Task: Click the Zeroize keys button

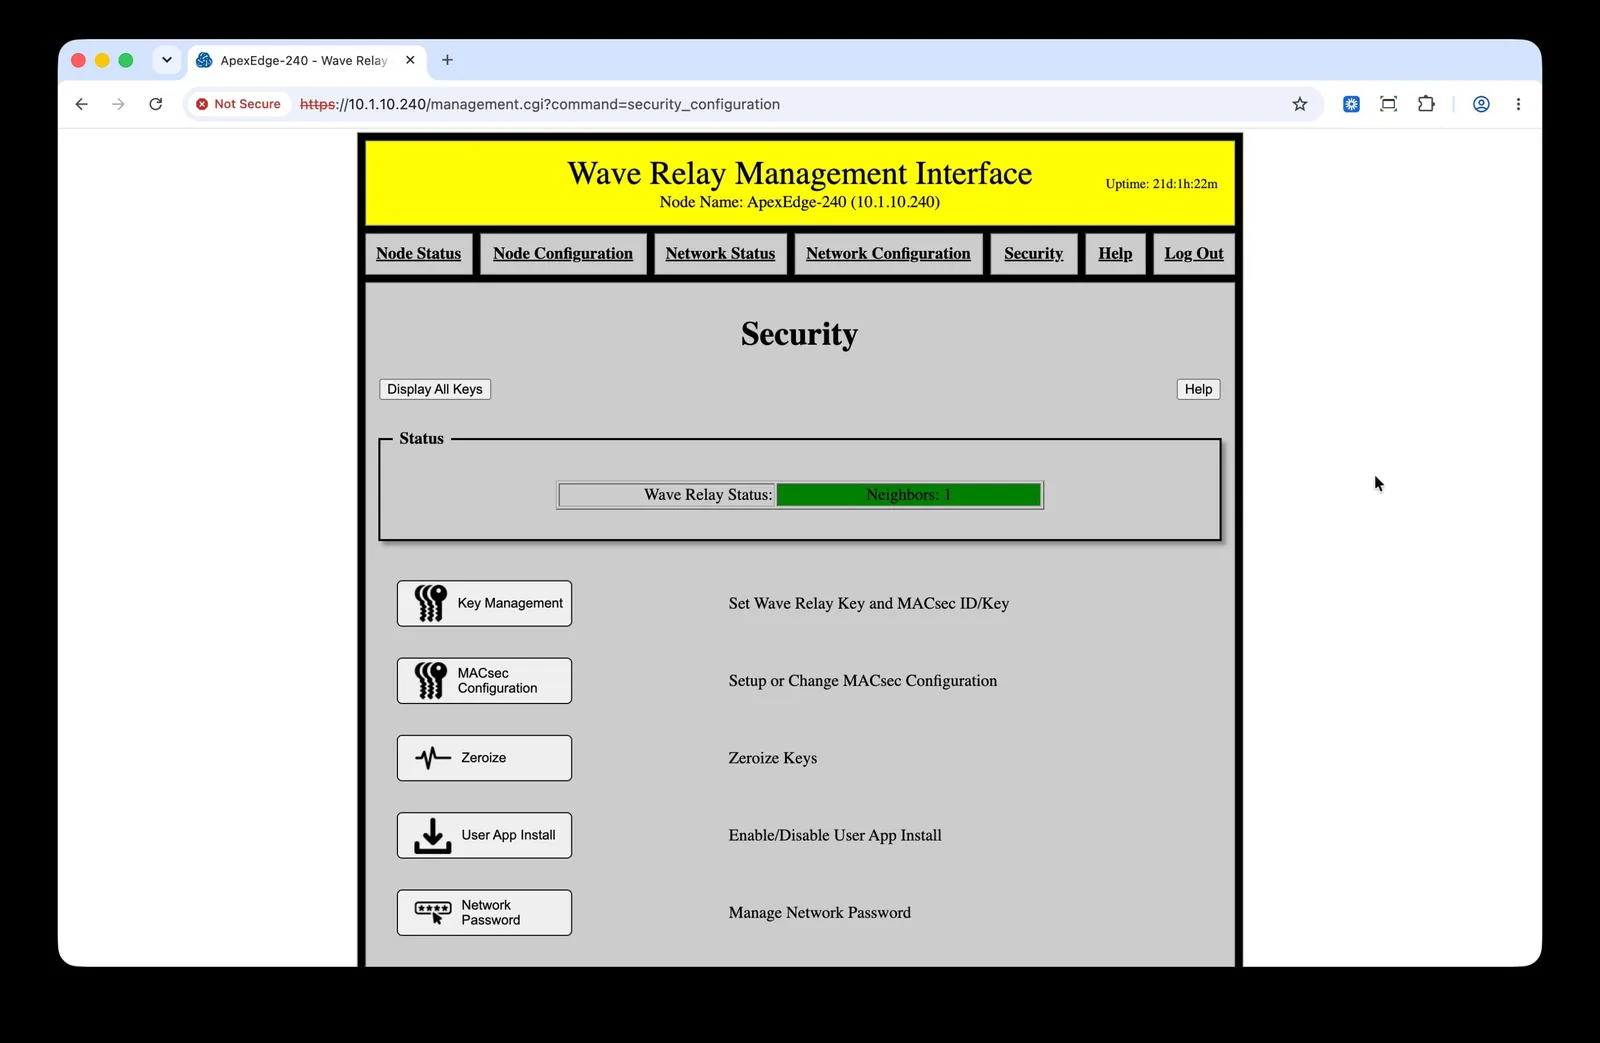Action: (x=484, y=758)
